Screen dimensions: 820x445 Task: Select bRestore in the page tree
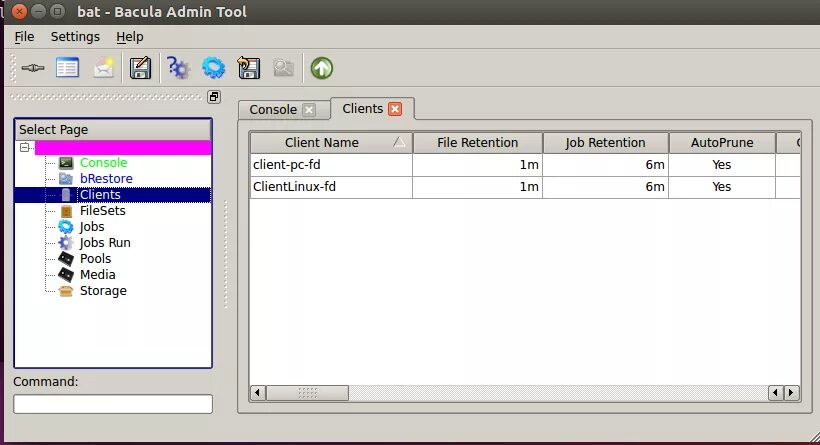106,179
